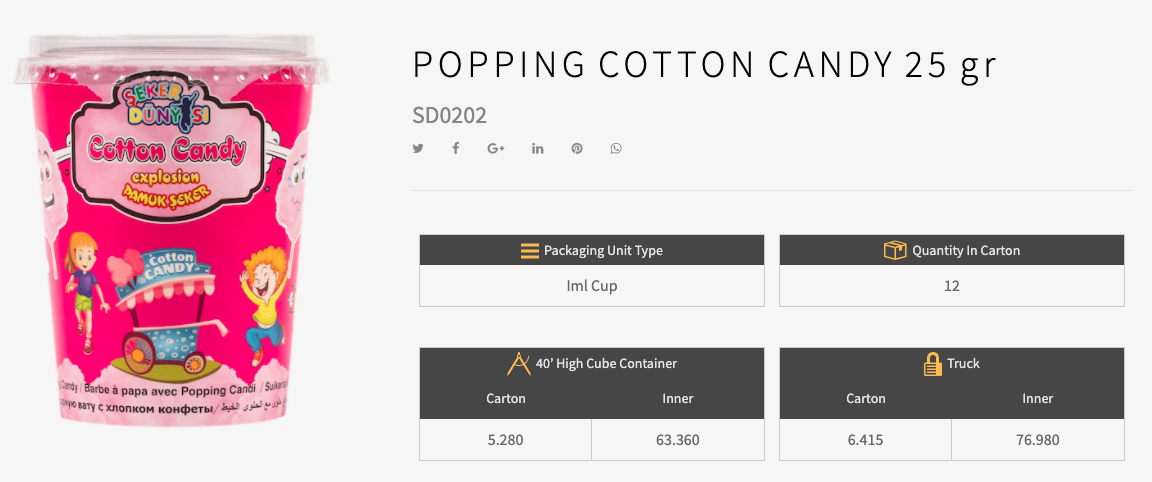Share the product on Facebook

[456, 148]
